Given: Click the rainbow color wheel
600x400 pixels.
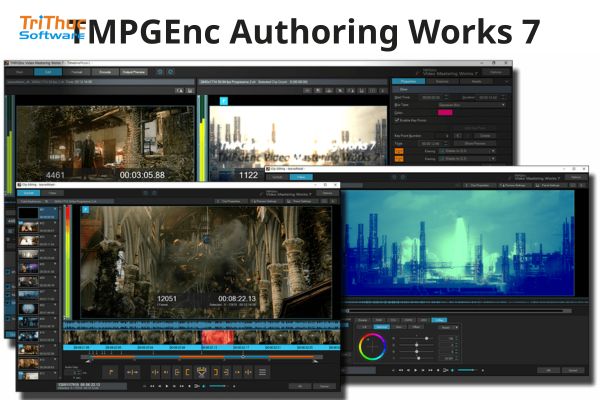Looking at the screenshot, I should pos(372,346).
